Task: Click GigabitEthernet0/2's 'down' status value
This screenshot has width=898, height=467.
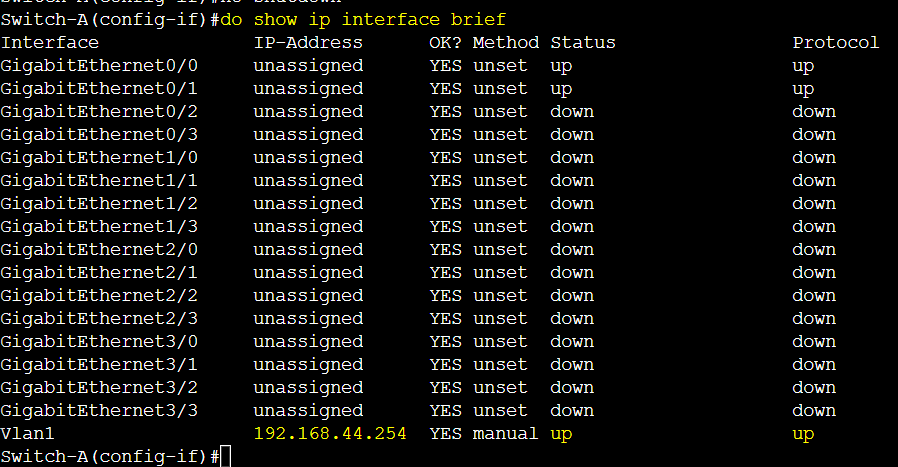Action: [572, 112]
